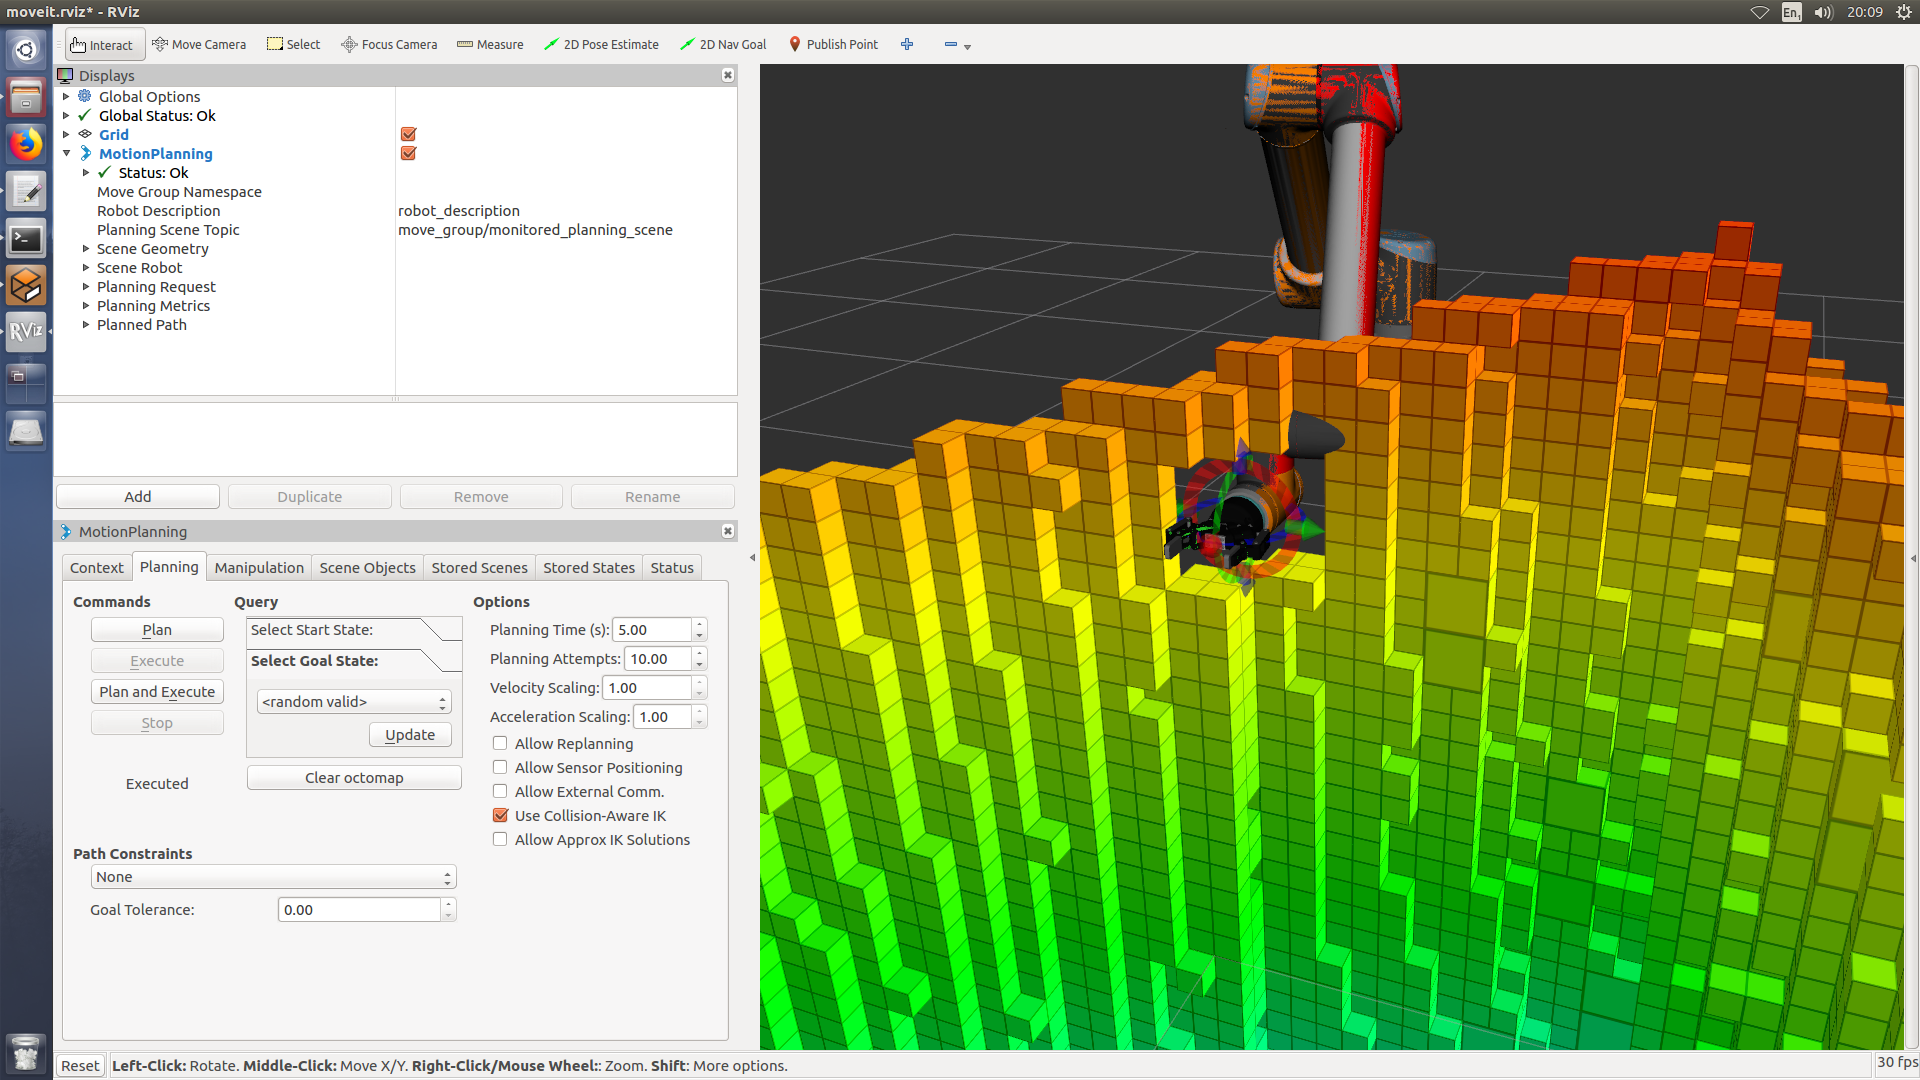1920x1080 pixels.
Task: Click the blue plus add-tool icon
Action: pos(907,44)
